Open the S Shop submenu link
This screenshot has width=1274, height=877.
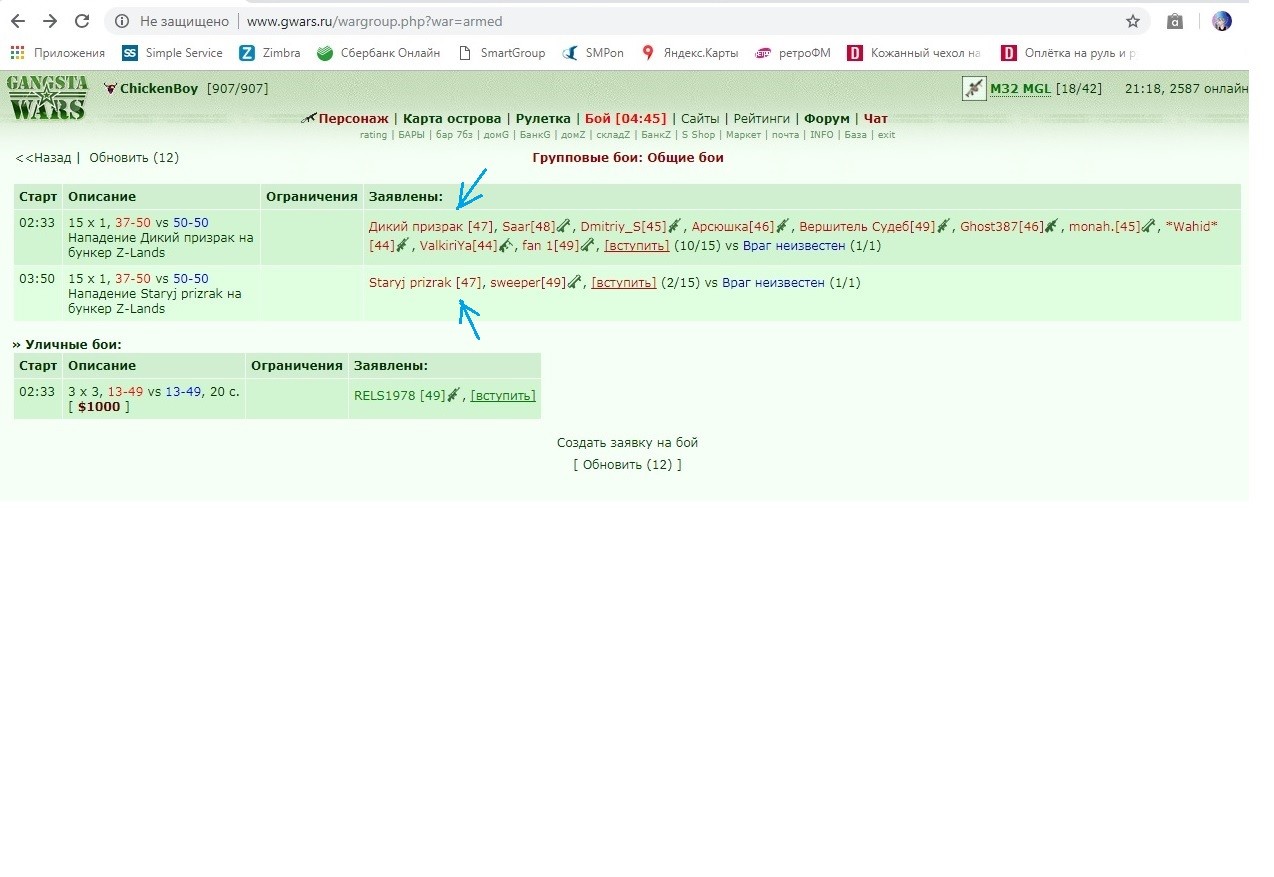tap(699, 135)
